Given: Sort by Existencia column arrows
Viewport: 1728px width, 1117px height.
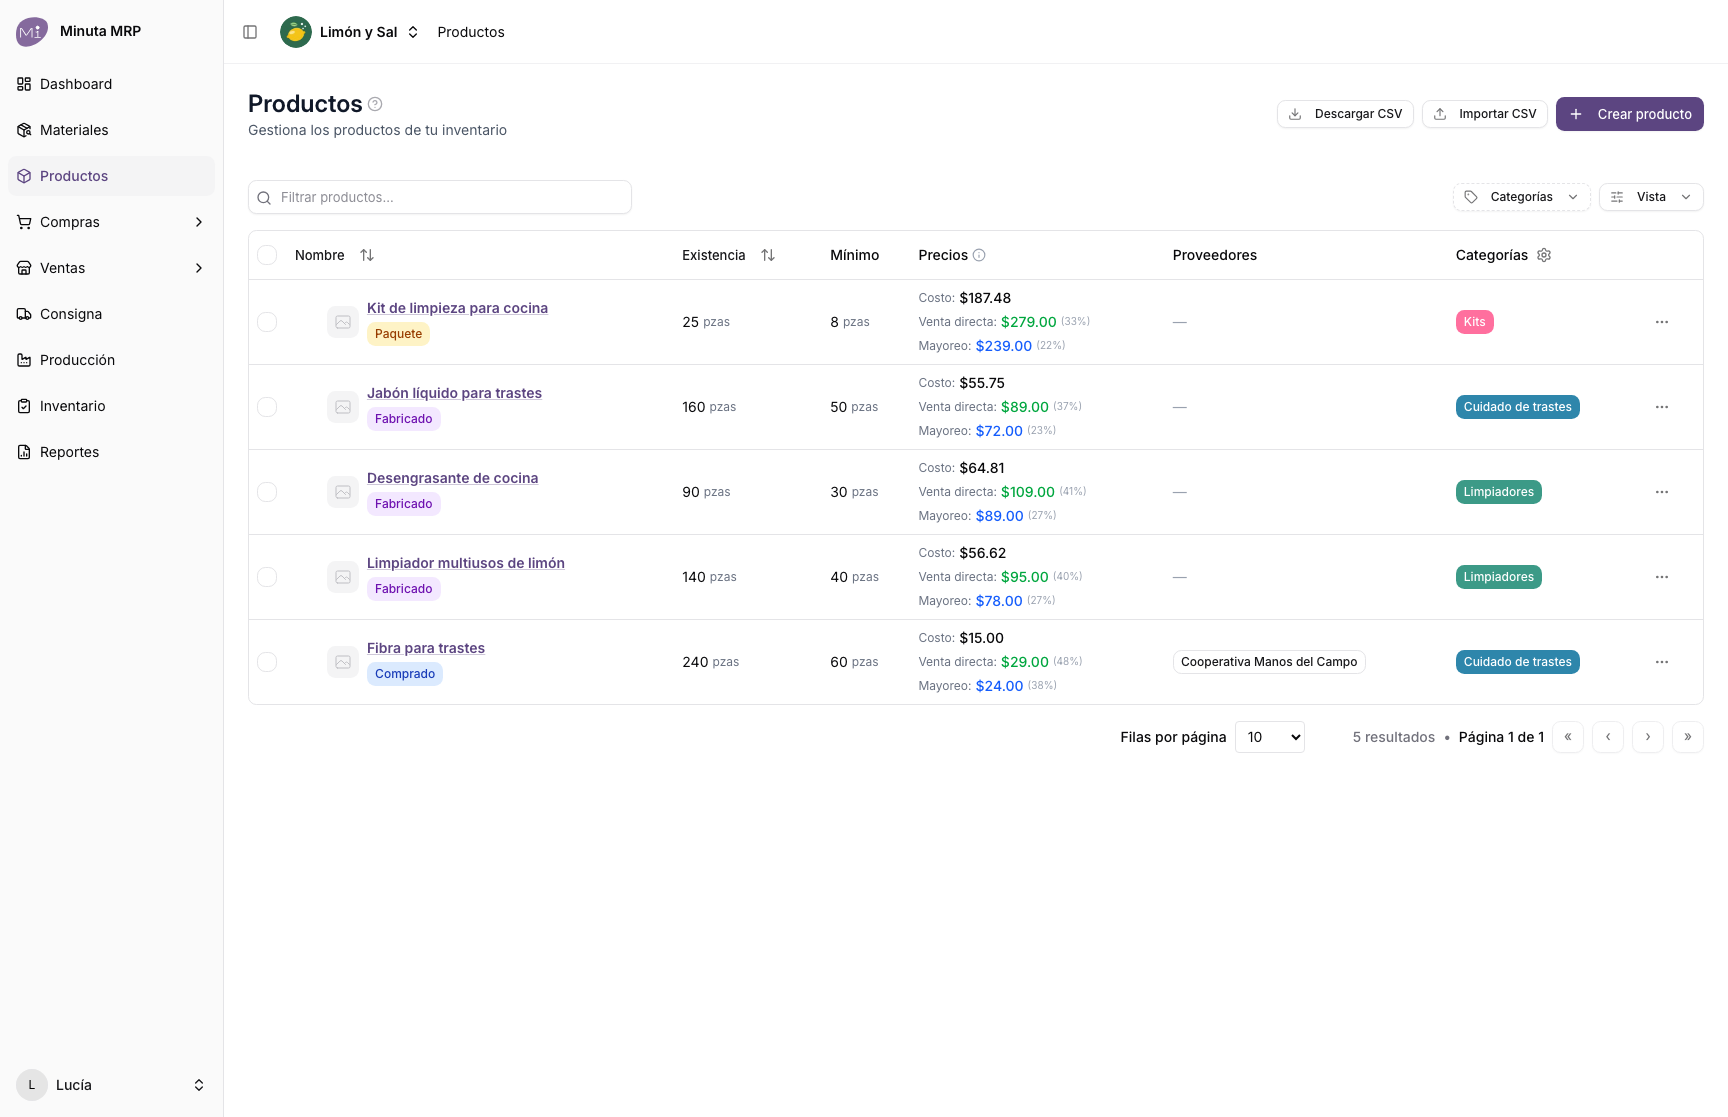Looking at the screenshot, I should (x=768, y=255).
